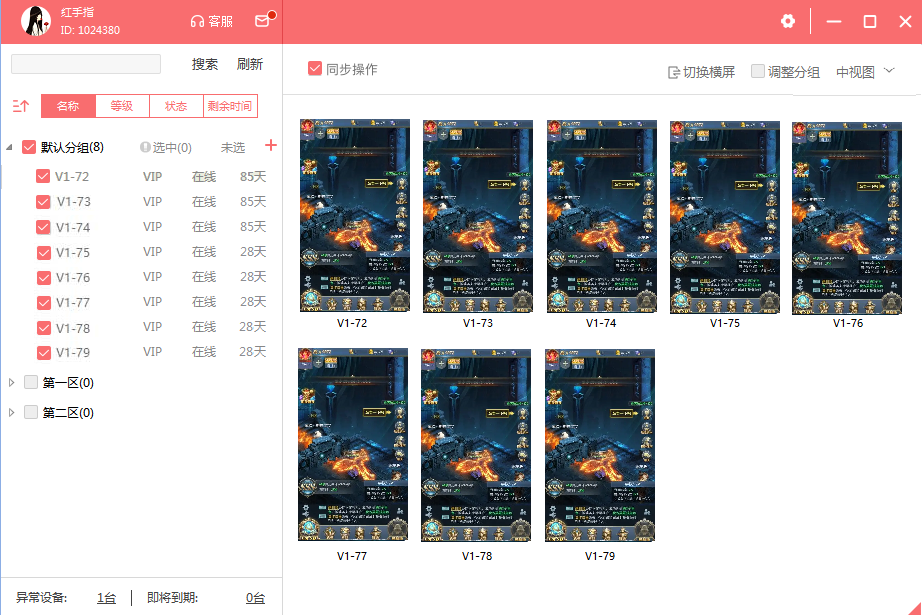Check the 第二区(0) group checkbox
Screen dimensions: 924x615
tap(31, 412)
